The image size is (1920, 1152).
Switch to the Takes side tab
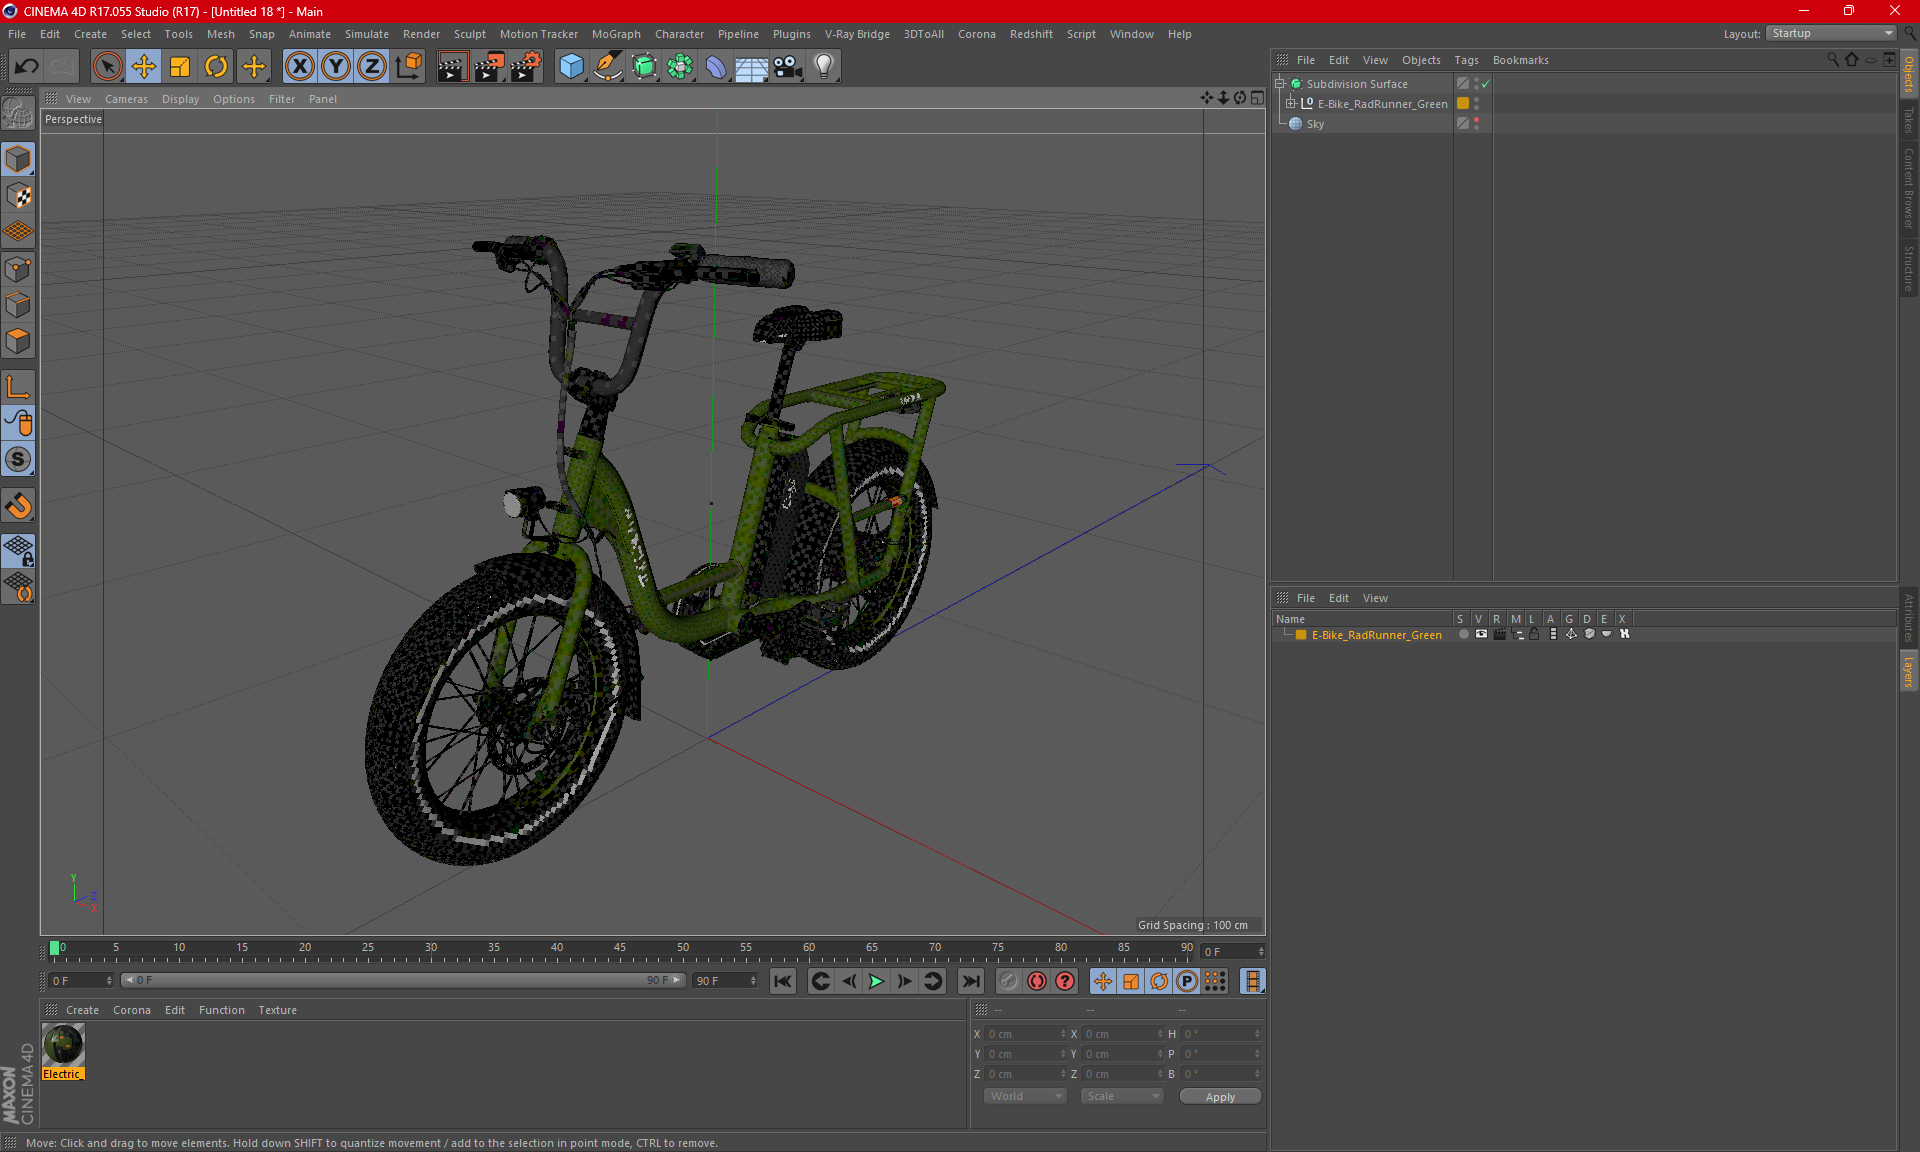tap(1909, 121)
